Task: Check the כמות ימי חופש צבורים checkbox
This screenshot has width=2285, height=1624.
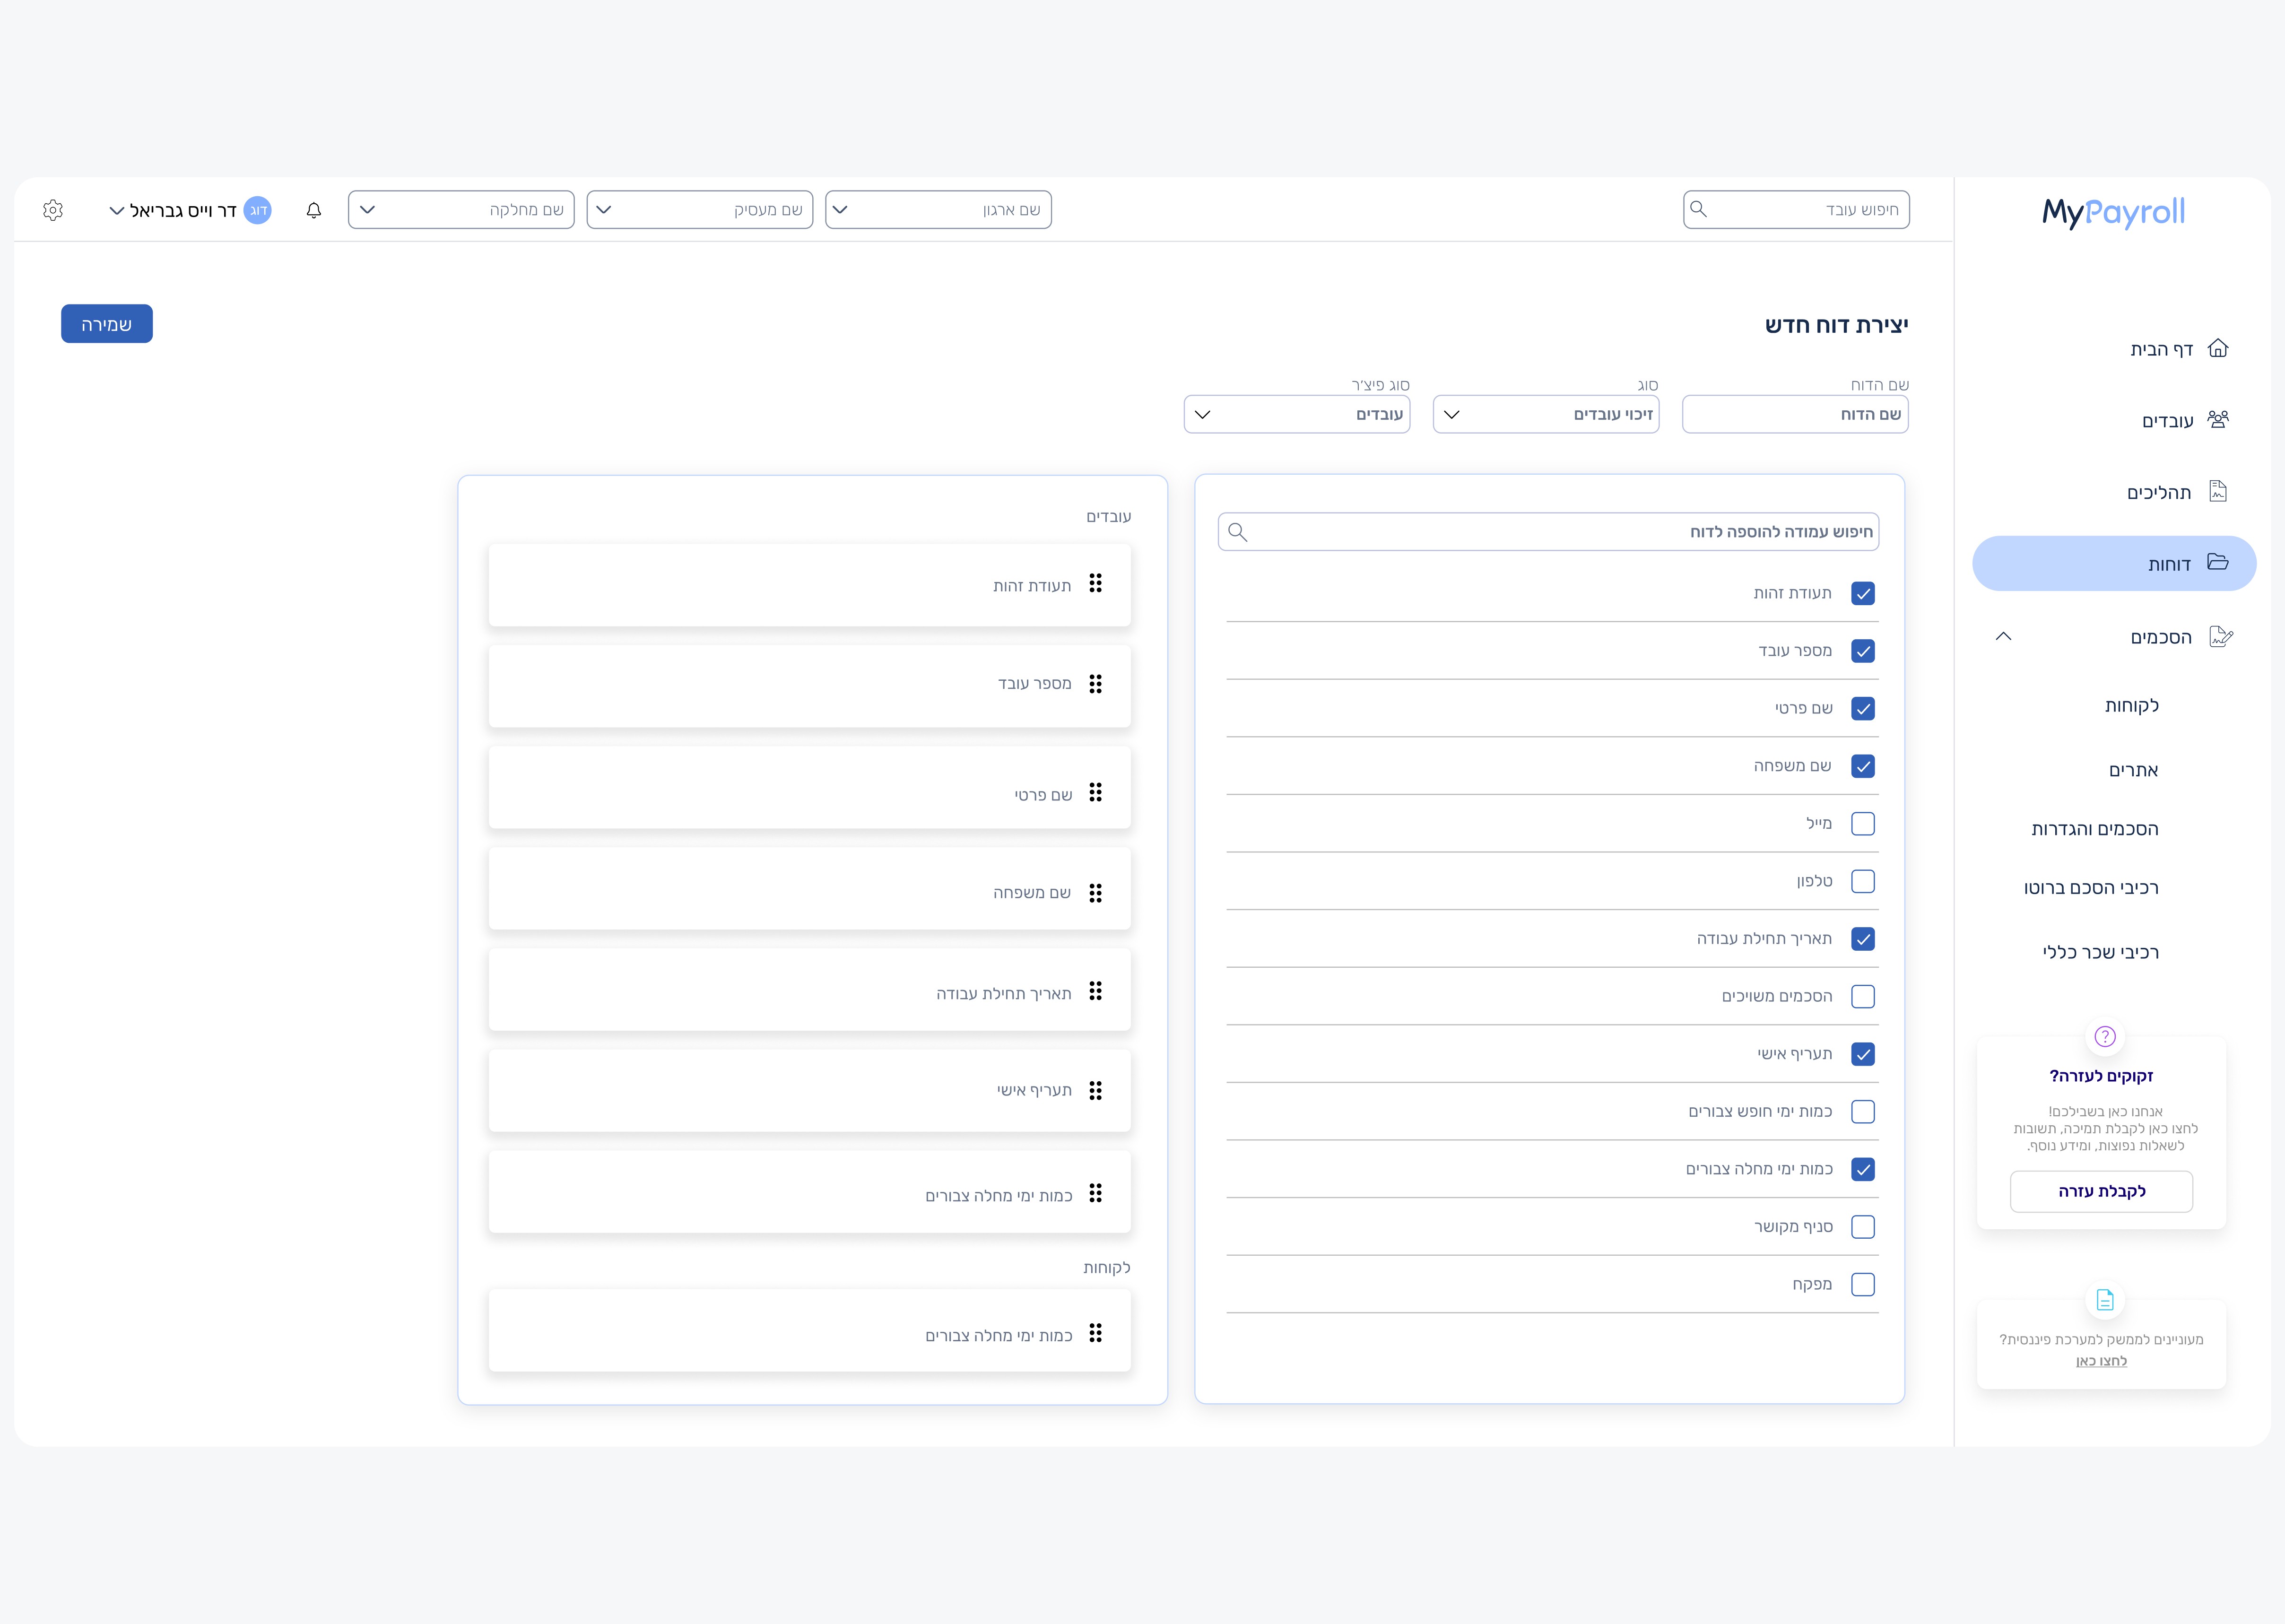Action: point(1863,1112)
